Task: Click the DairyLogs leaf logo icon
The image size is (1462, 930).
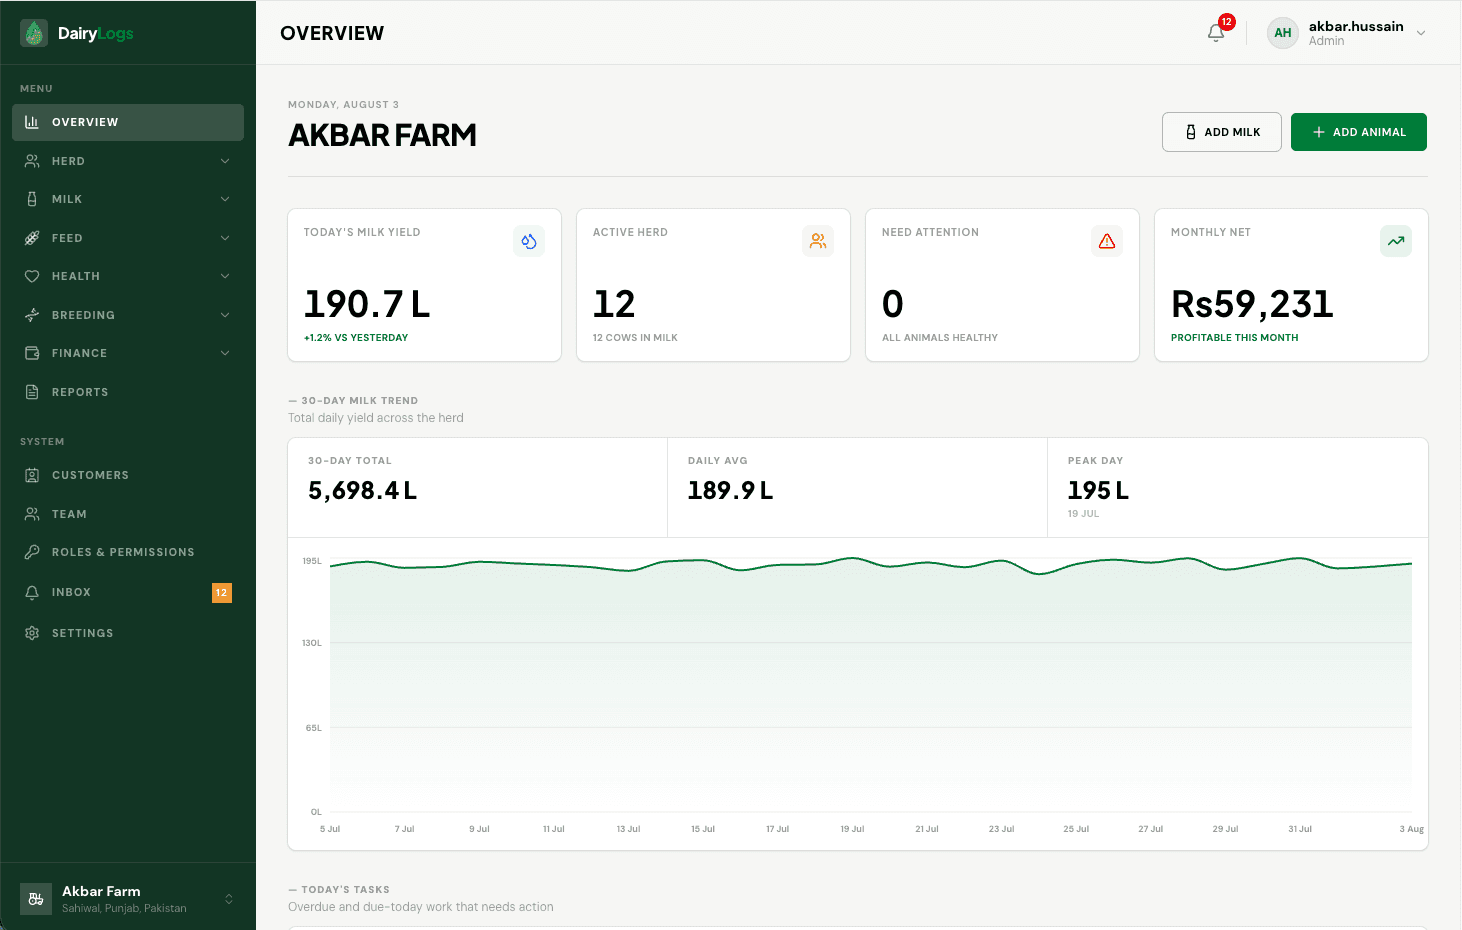Action: point(34,33)
